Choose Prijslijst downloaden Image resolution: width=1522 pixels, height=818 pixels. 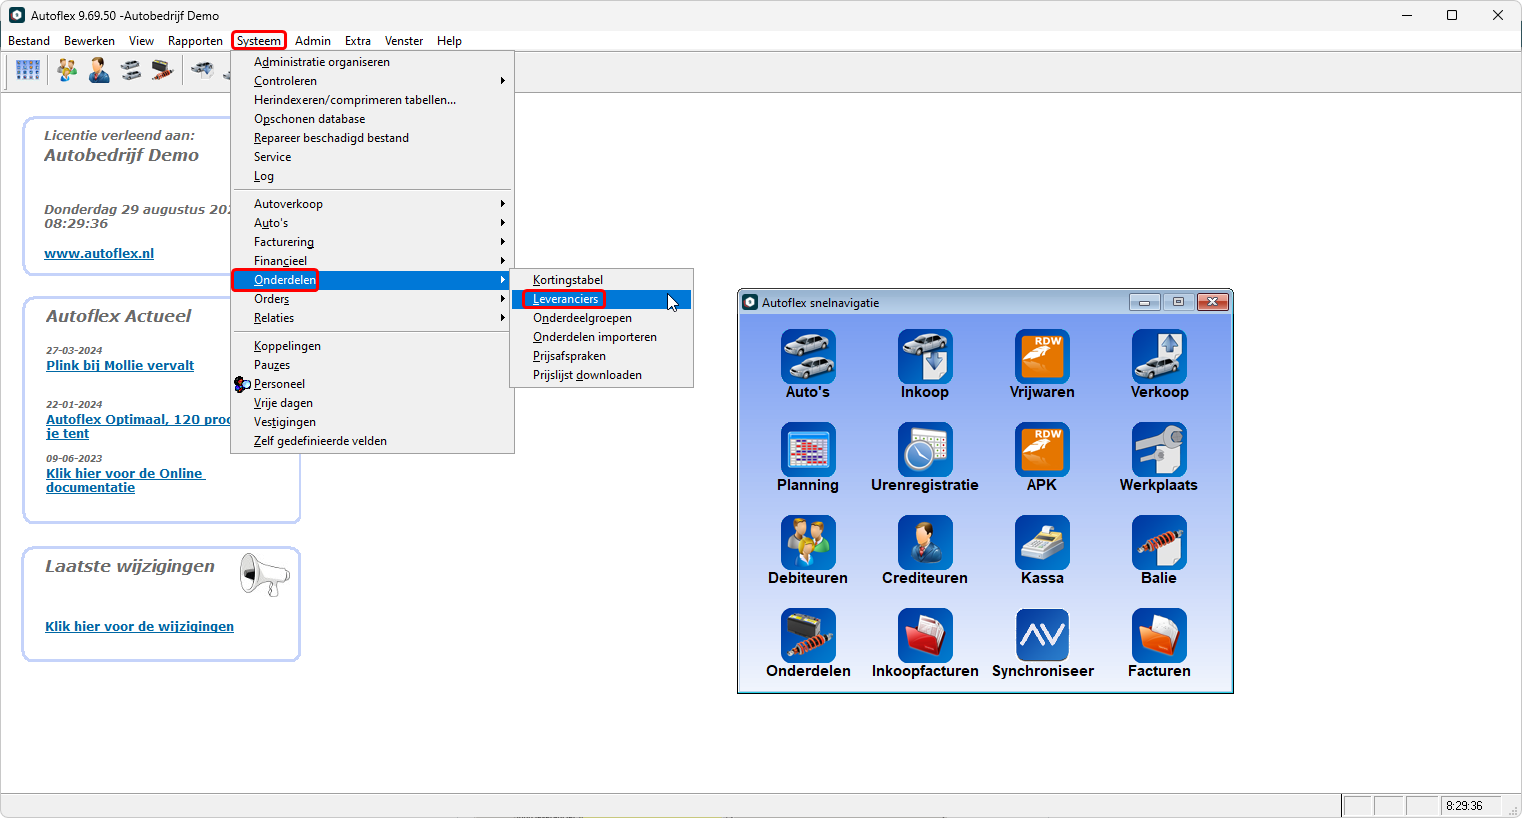point(601,375)
